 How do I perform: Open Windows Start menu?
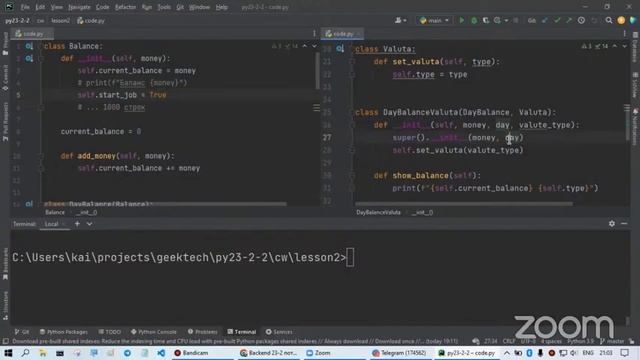click(8, 353)
